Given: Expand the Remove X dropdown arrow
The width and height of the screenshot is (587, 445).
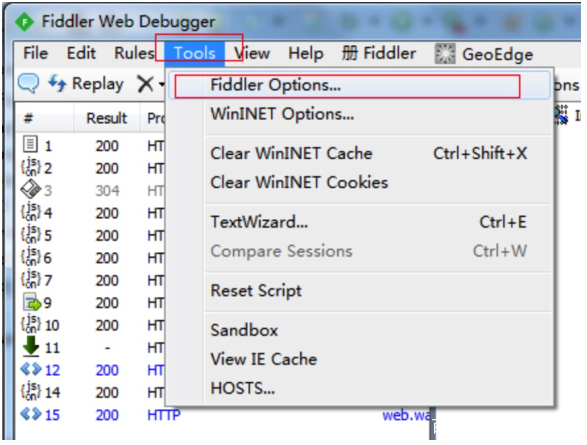Looking at the screenshot, I should tap(161, 84).
